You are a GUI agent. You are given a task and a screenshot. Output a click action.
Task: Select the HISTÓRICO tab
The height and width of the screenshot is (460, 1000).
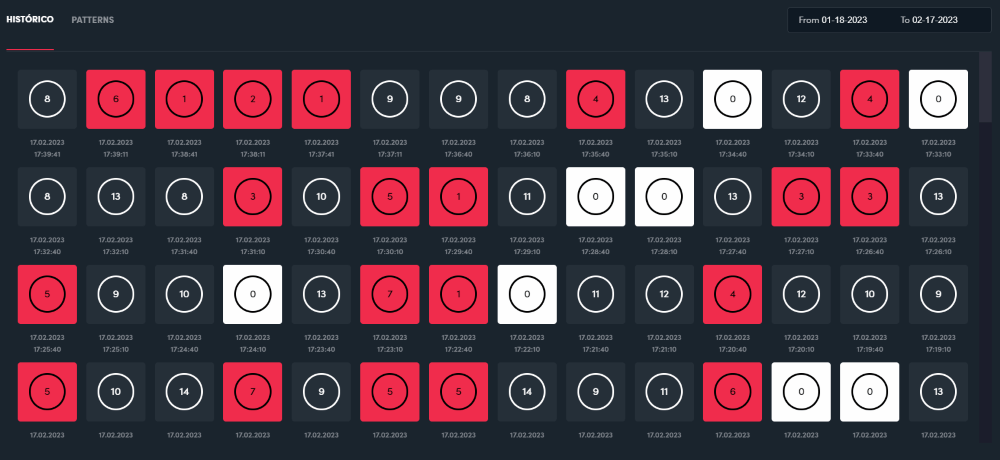point(30,20)
